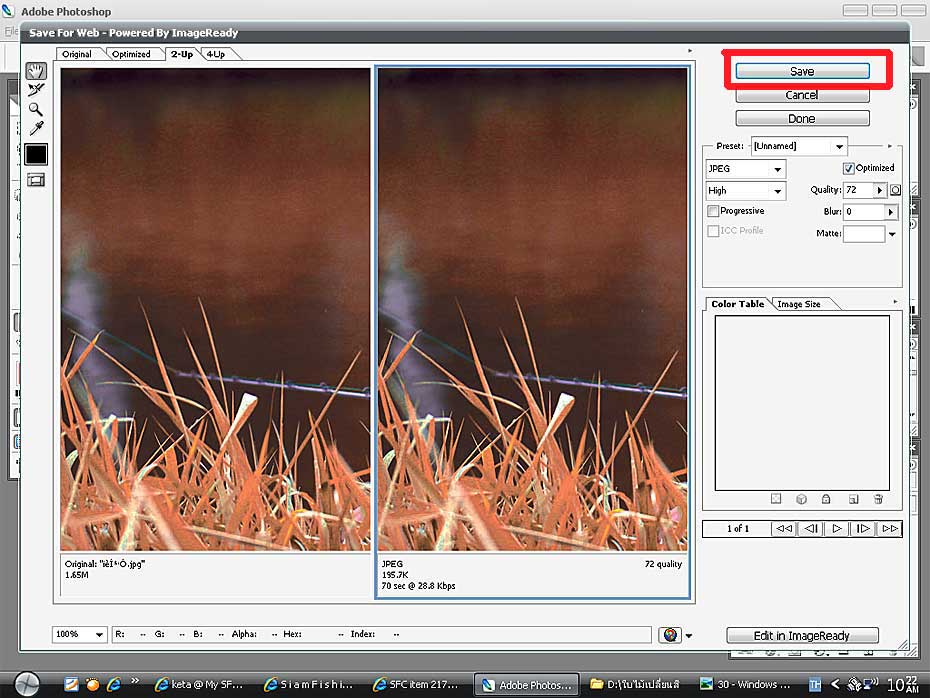Open the Matte color dropdown arrow
This screenshot has height=698, width=930.
tap(891, 234)
